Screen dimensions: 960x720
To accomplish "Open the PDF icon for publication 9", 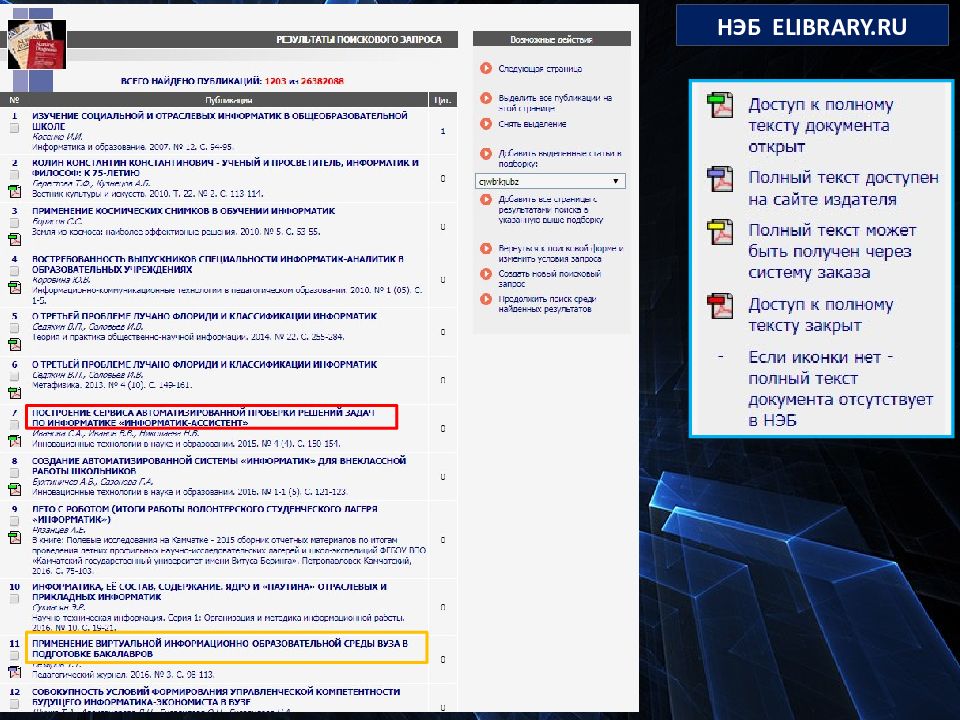I will click(x=14, y=537).
